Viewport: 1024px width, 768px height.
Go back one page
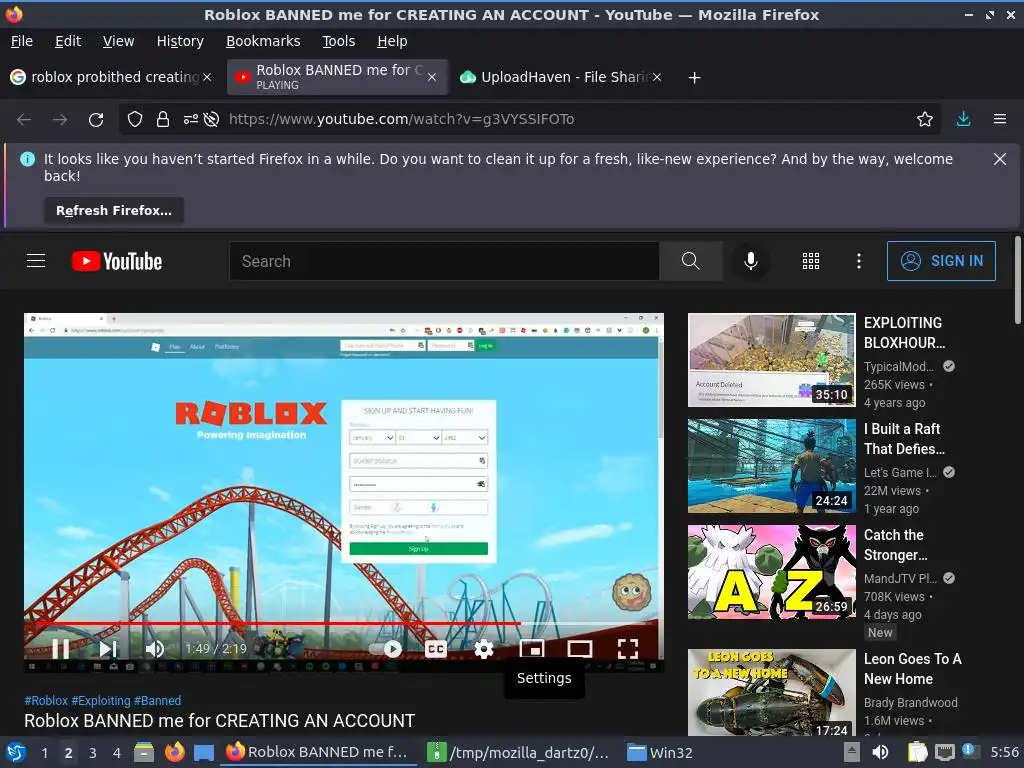pos(24,120)
